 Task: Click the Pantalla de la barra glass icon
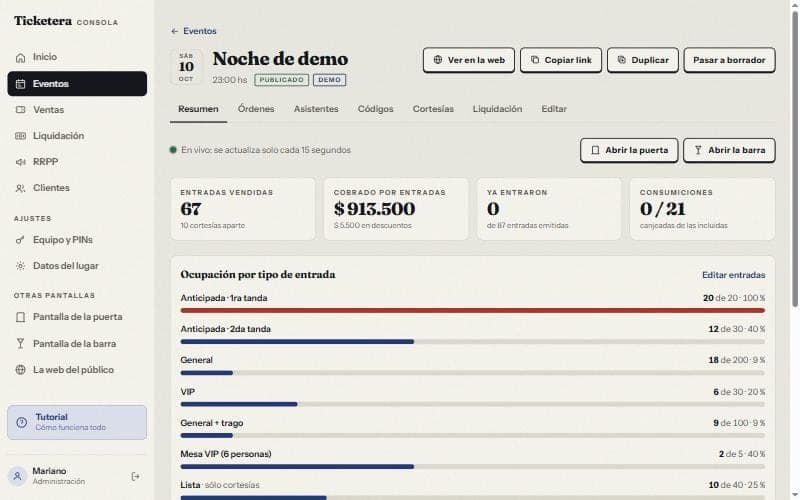coord(20,344)
